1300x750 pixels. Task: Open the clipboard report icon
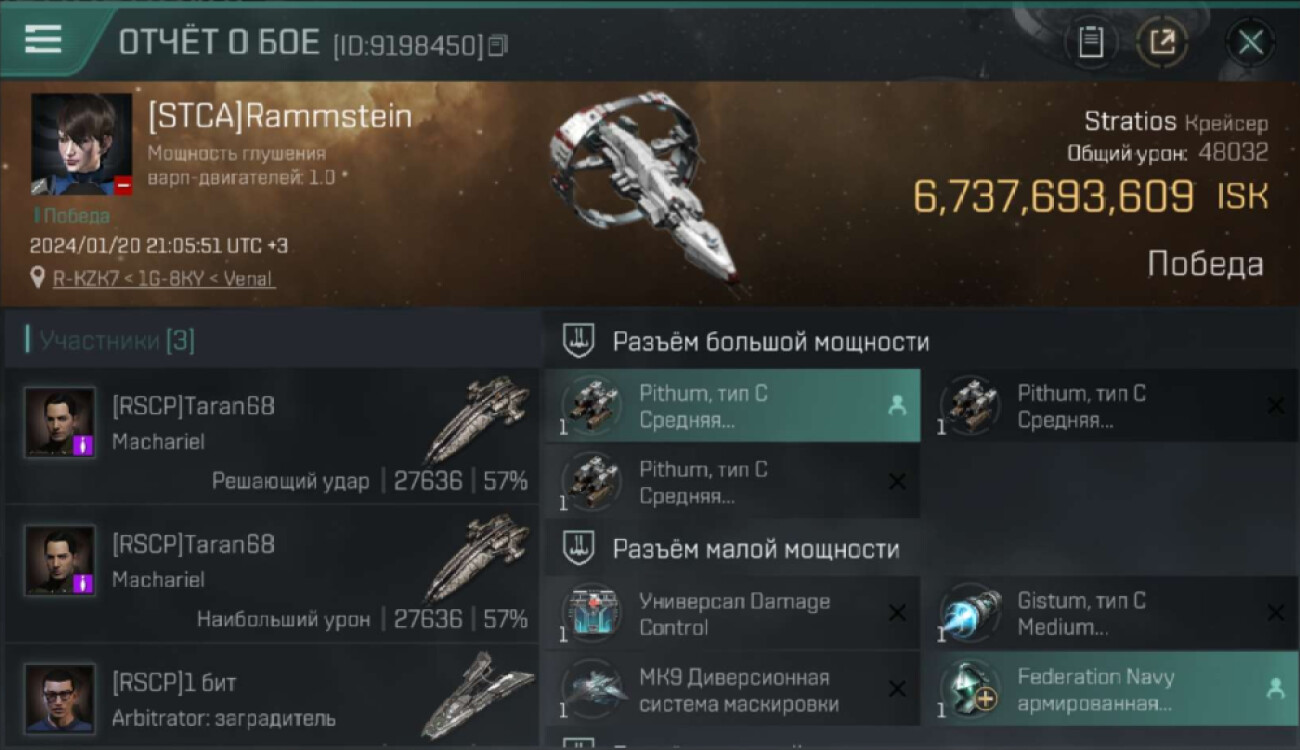[1090, 42]
